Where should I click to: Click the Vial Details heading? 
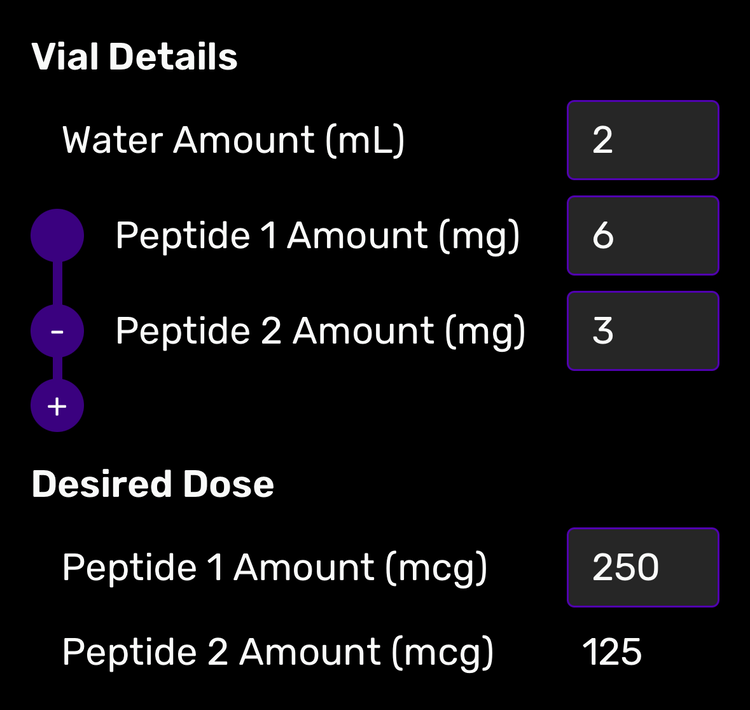(135, 57)
